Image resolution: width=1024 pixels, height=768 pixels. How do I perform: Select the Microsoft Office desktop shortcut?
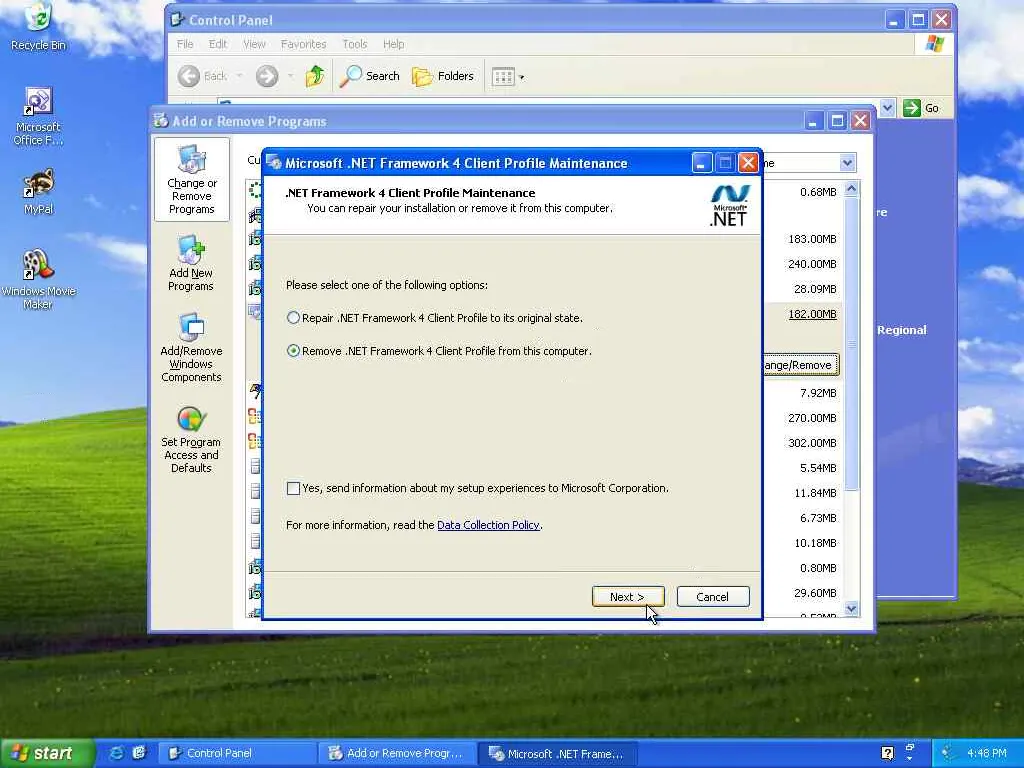[x=38, y=116]
